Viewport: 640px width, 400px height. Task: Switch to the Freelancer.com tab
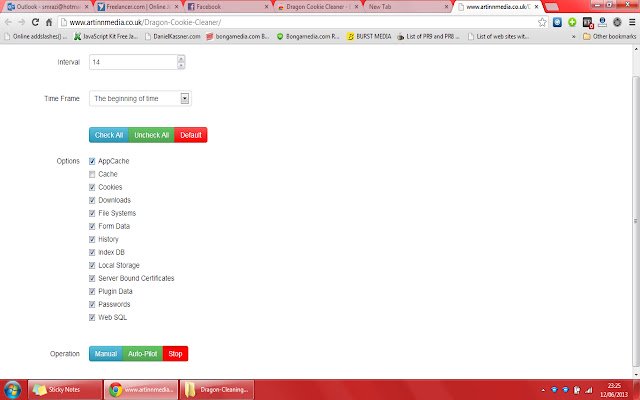tap(138, 7)
